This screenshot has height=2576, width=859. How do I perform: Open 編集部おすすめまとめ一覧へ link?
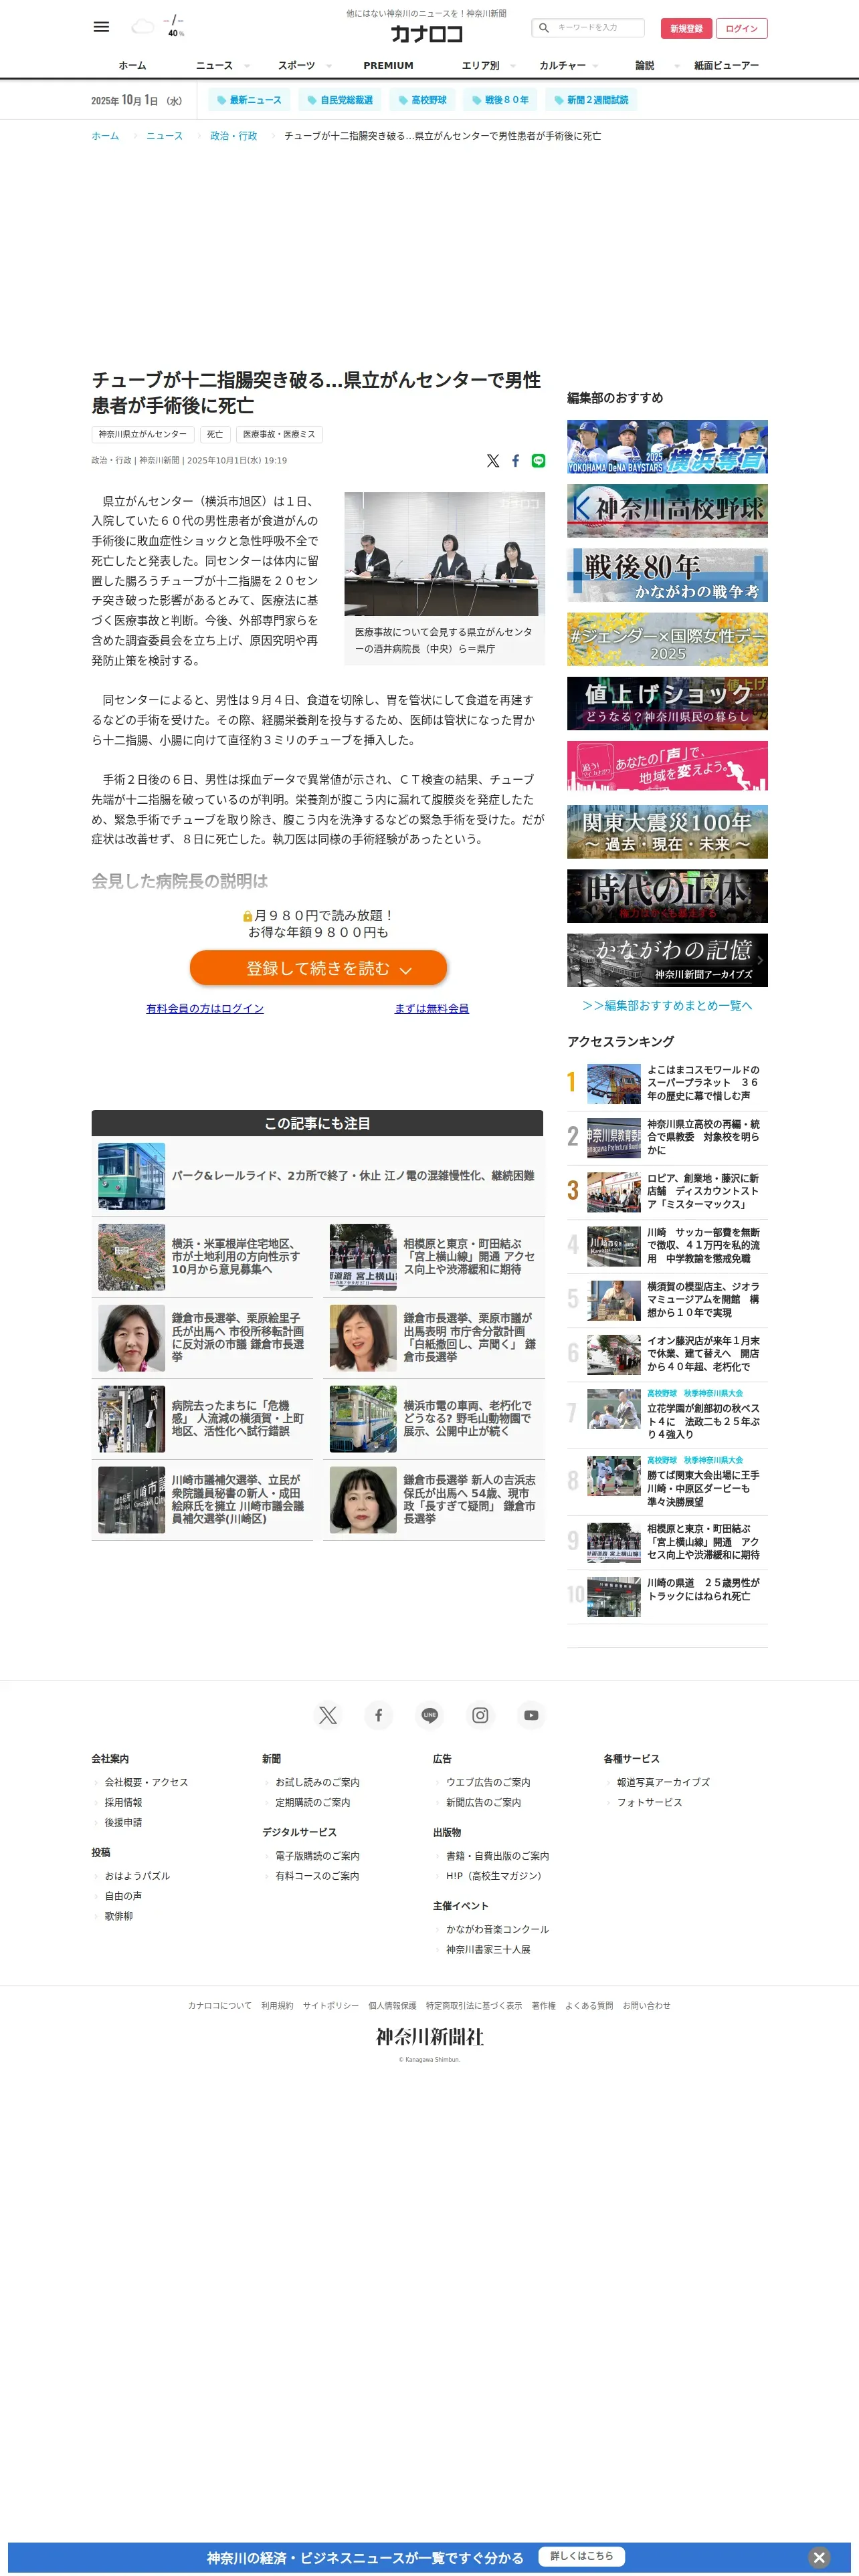click(667, 1005)
